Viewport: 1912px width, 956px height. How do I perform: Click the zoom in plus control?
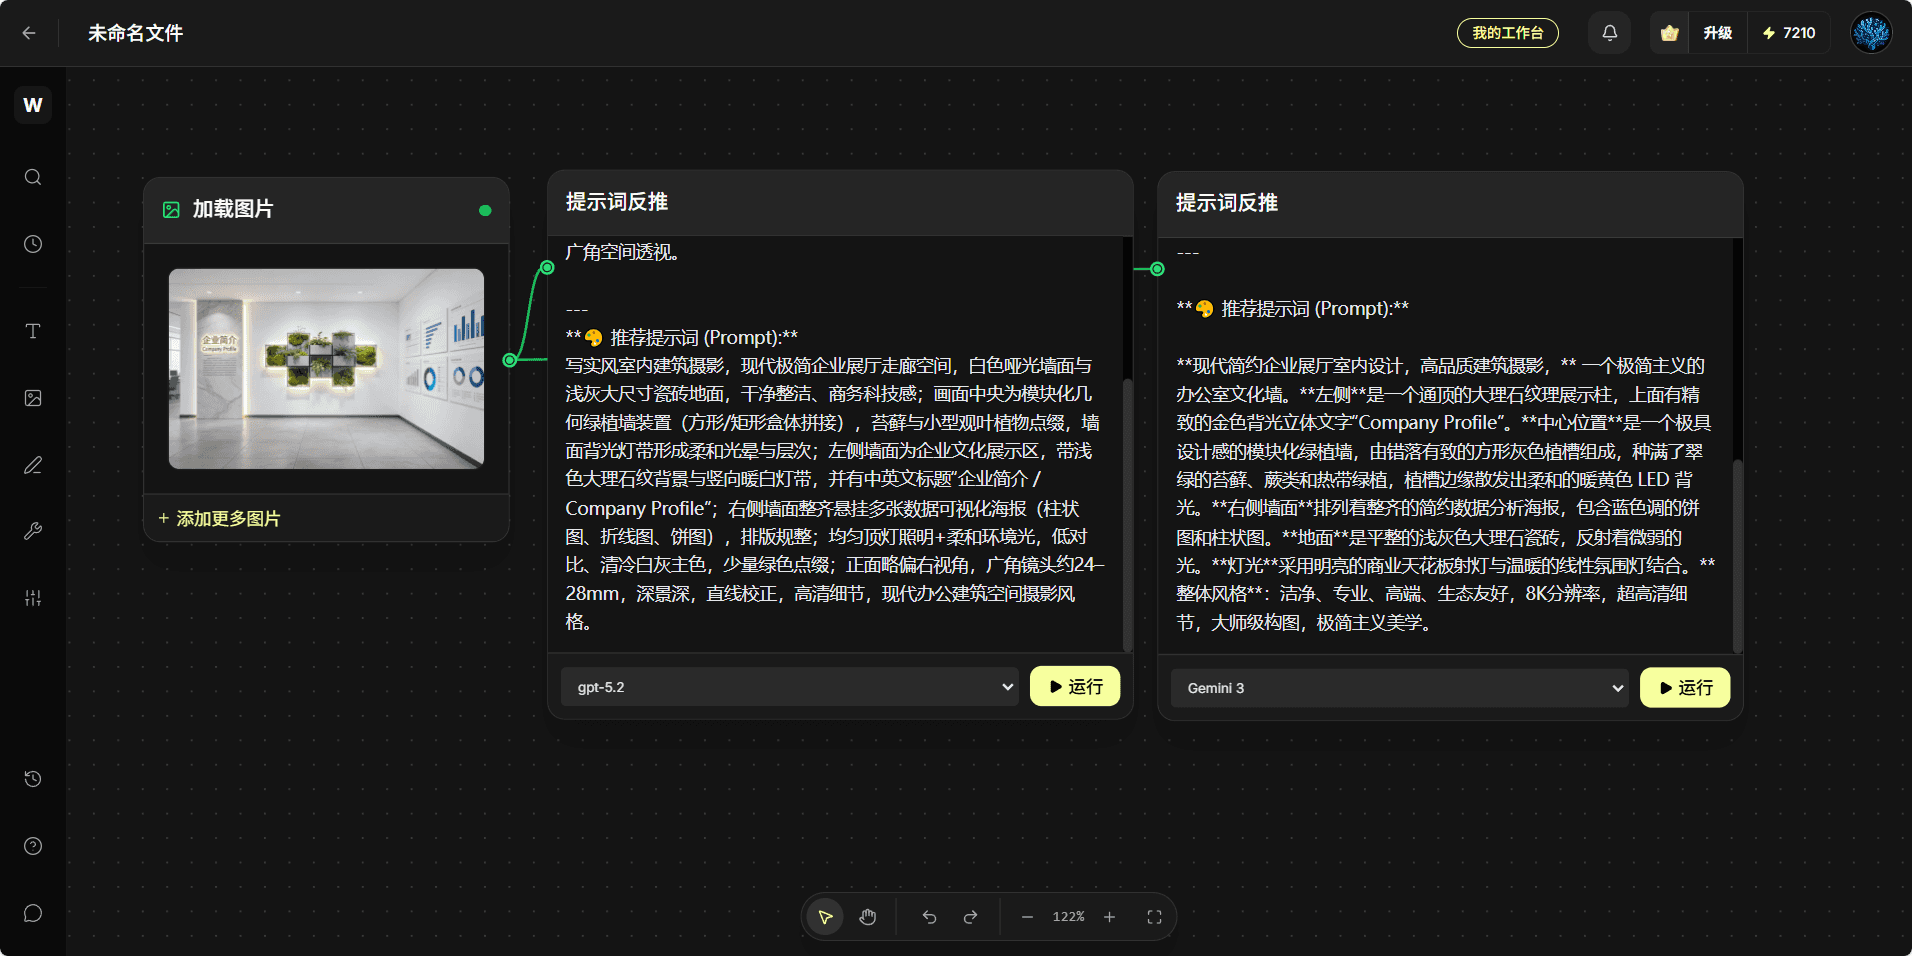1109,916
